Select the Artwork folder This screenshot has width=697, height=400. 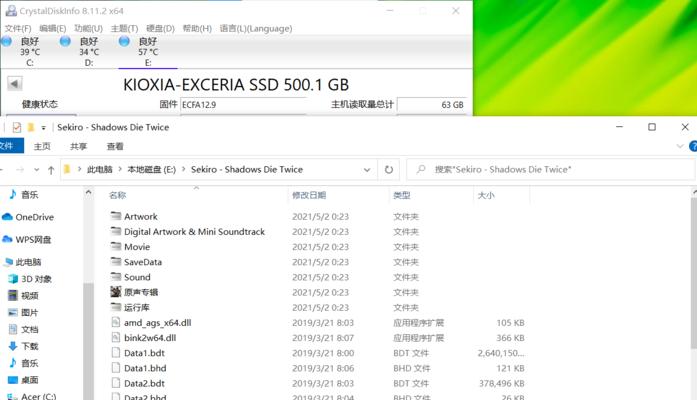(x=134, y=216)
